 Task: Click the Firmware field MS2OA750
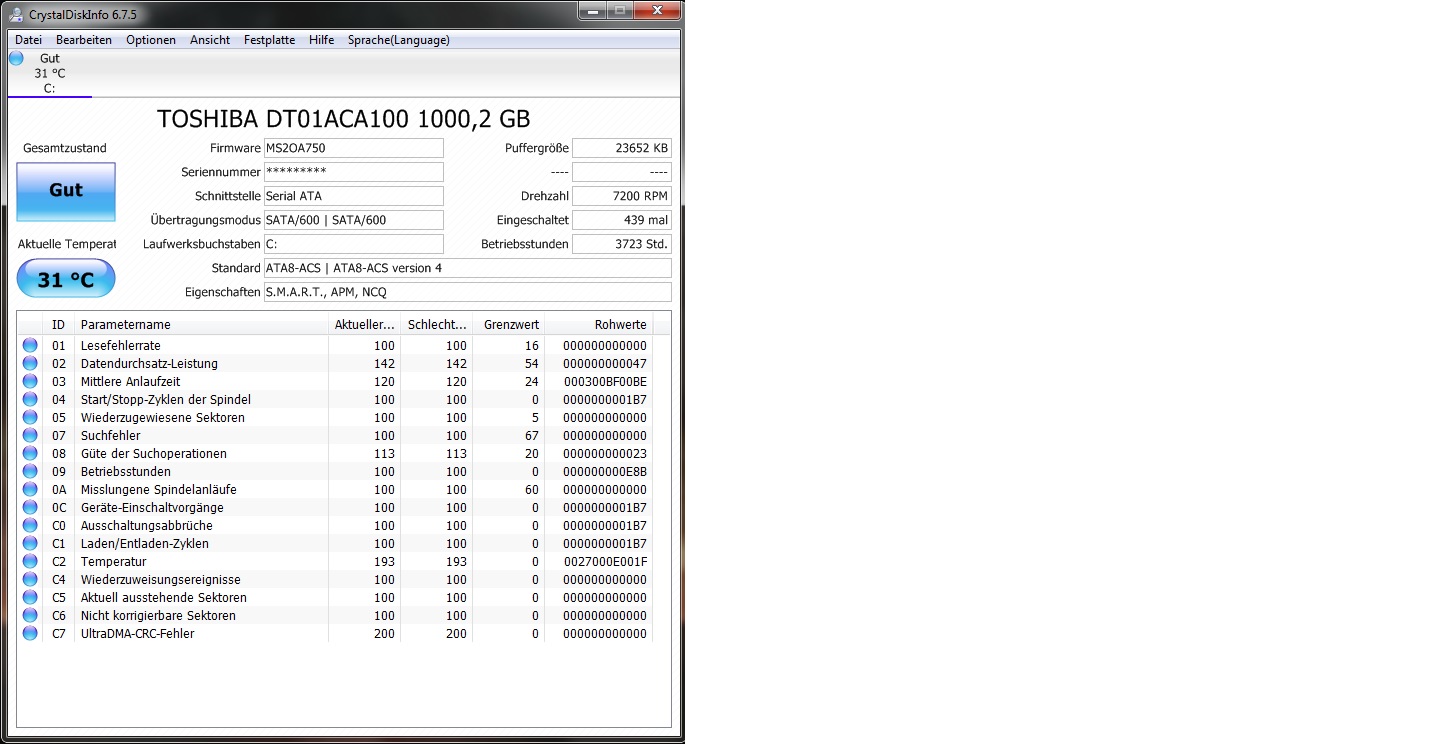[353, 148]
